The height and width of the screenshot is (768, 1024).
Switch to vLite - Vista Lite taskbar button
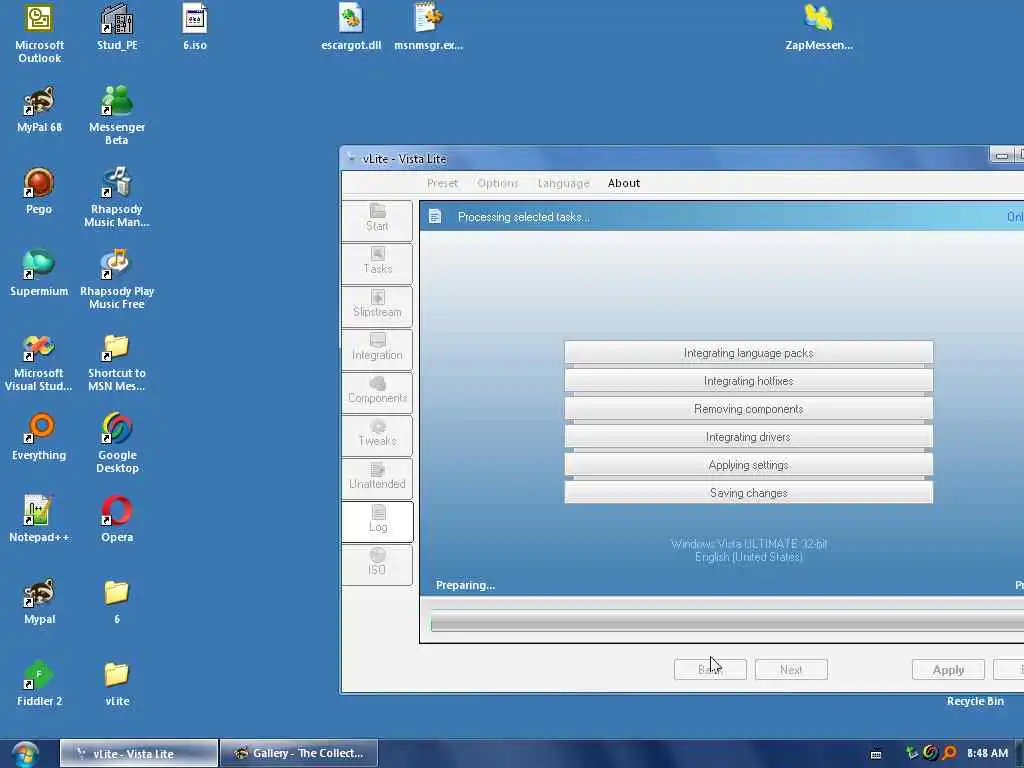(139, 754)
